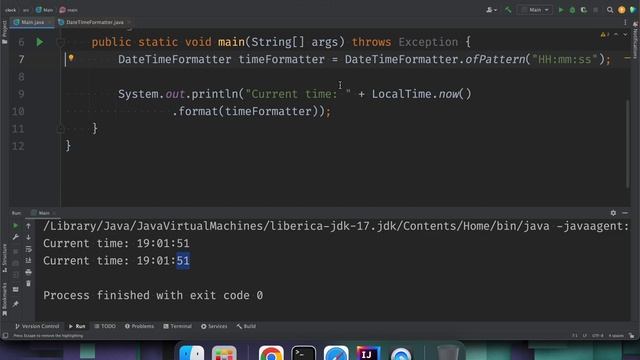Jump to the next highlighted warning
This screenshot has height=360, width=640.
point(625,35)
